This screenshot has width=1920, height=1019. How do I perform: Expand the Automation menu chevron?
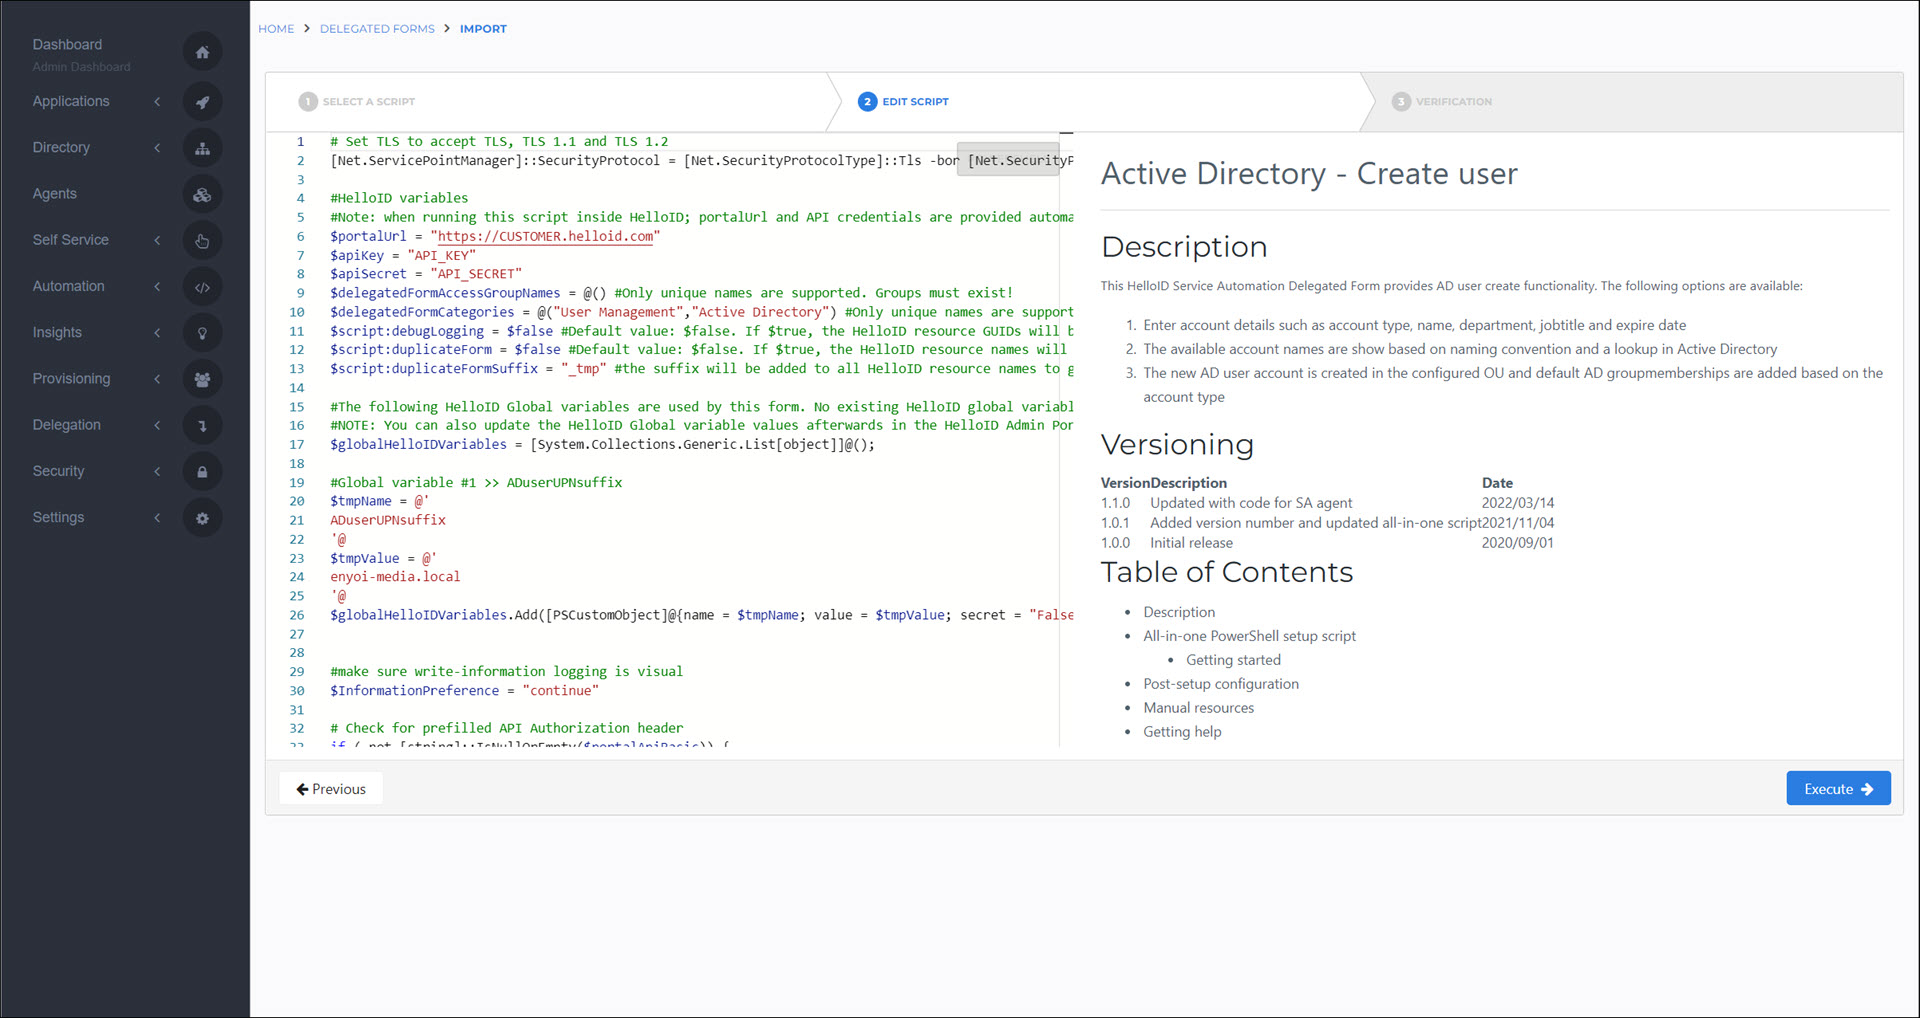coord(157,287)
